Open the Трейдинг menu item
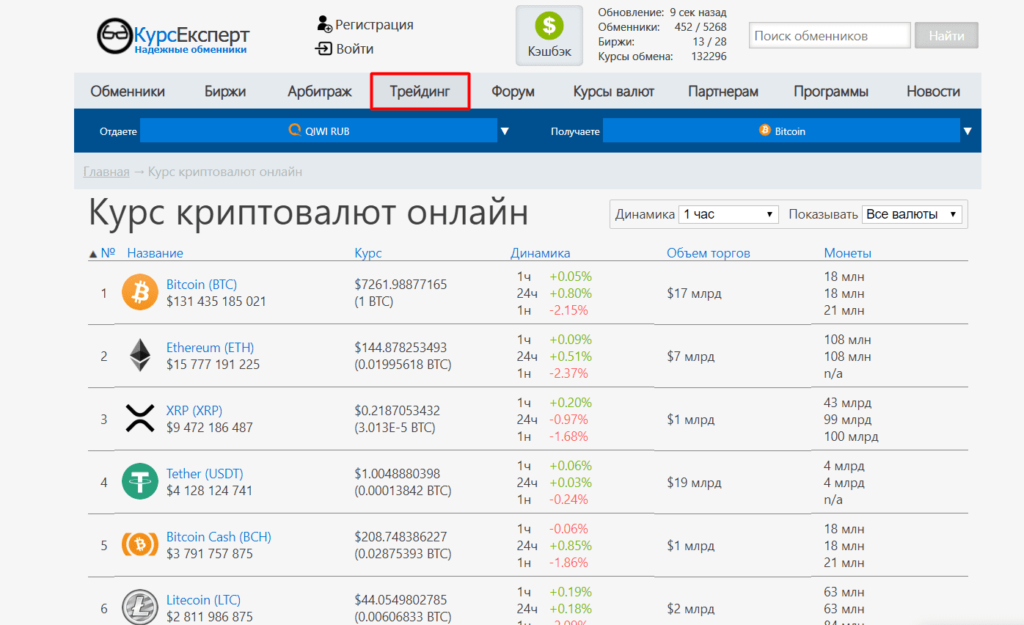The width and height of the screenshot is (1024, 625). (x=420, y=91)
